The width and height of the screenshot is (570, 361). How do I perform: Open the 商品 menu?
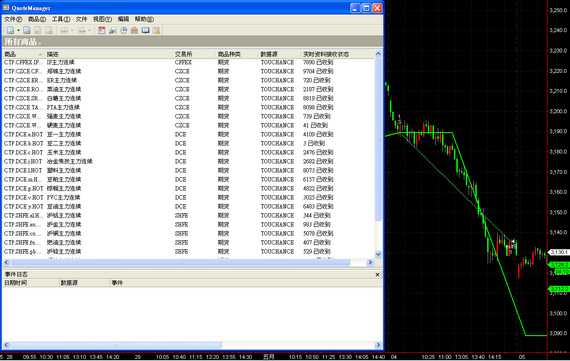coord(37,19)
